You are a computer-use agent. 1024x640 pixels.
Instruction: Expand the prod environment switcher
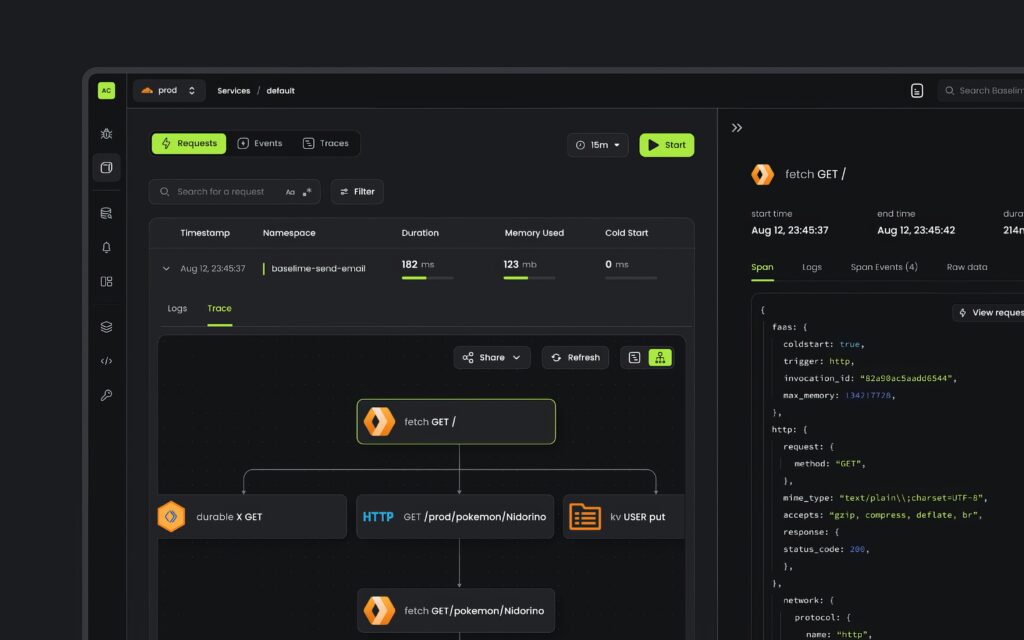pyautogui.click(x=190, y=90)
